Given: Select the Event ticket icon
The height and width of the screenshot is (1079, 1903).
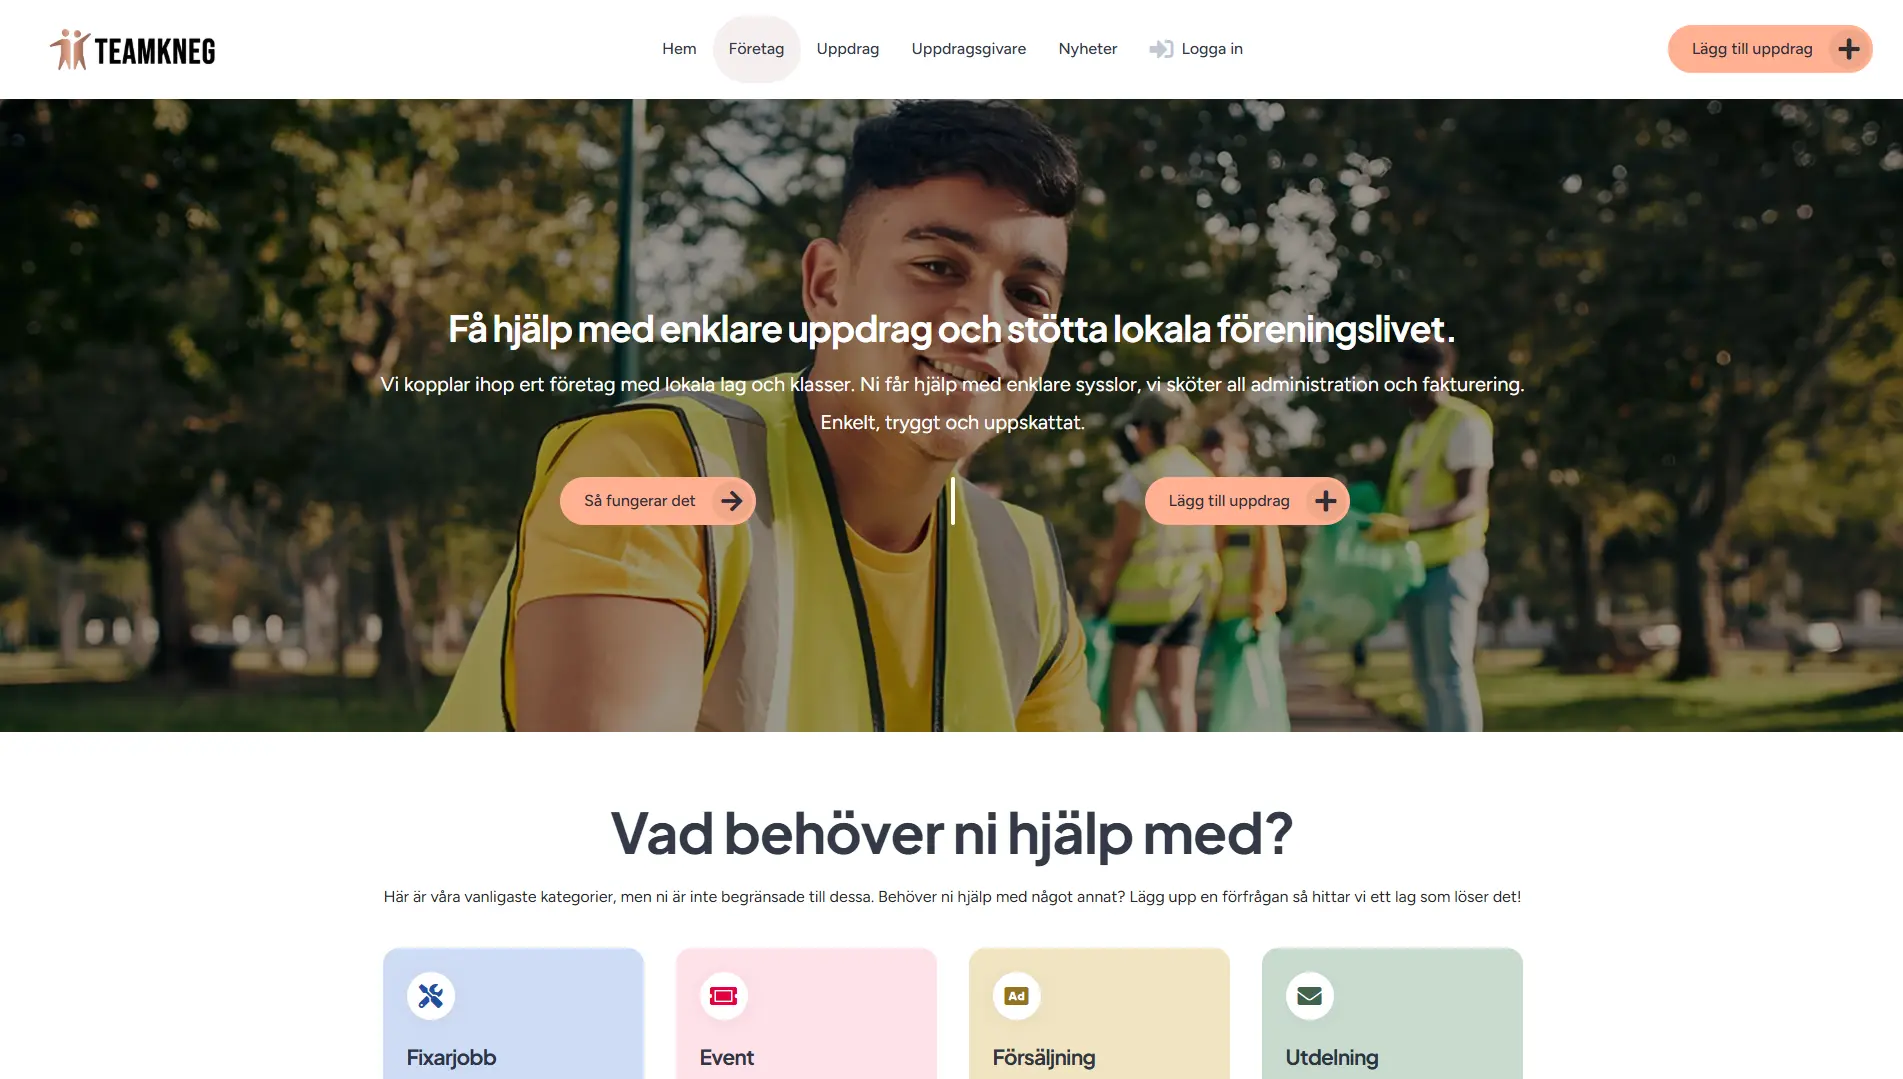Looking at the screenshot, I should (724, 996).
